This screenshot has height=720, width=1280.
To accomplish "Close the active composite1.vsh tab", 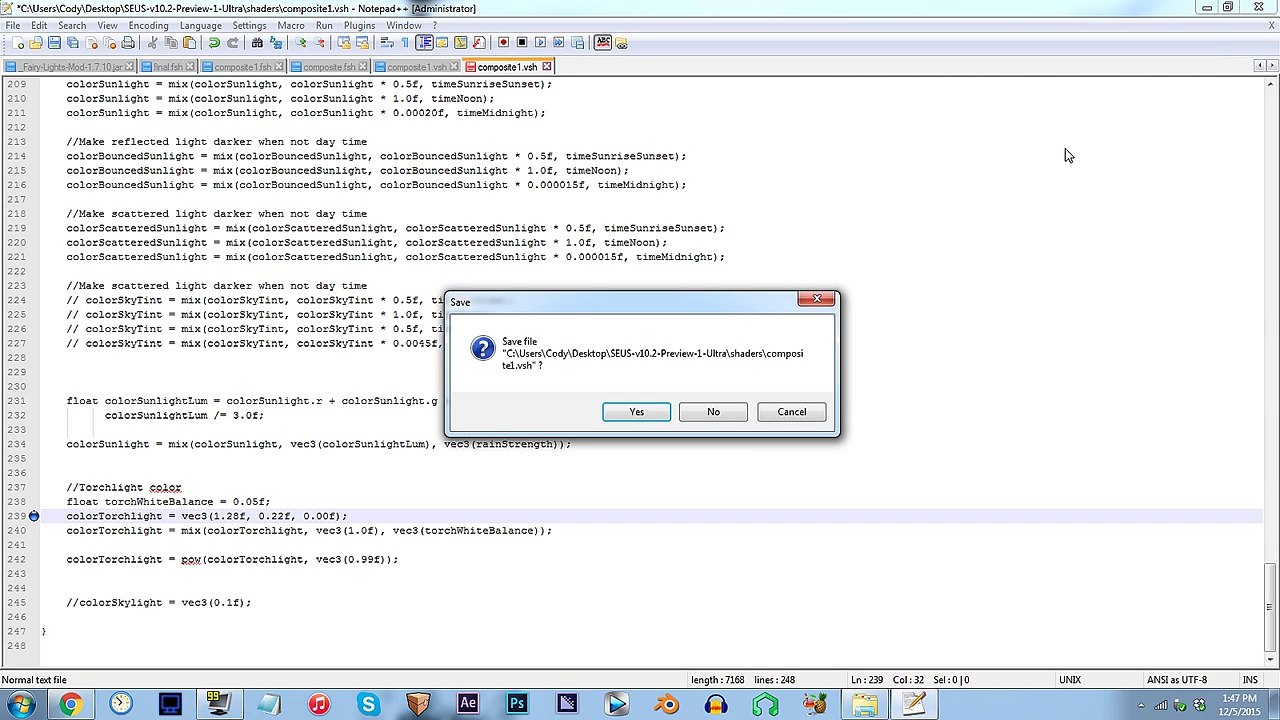I will click(547, 67).
